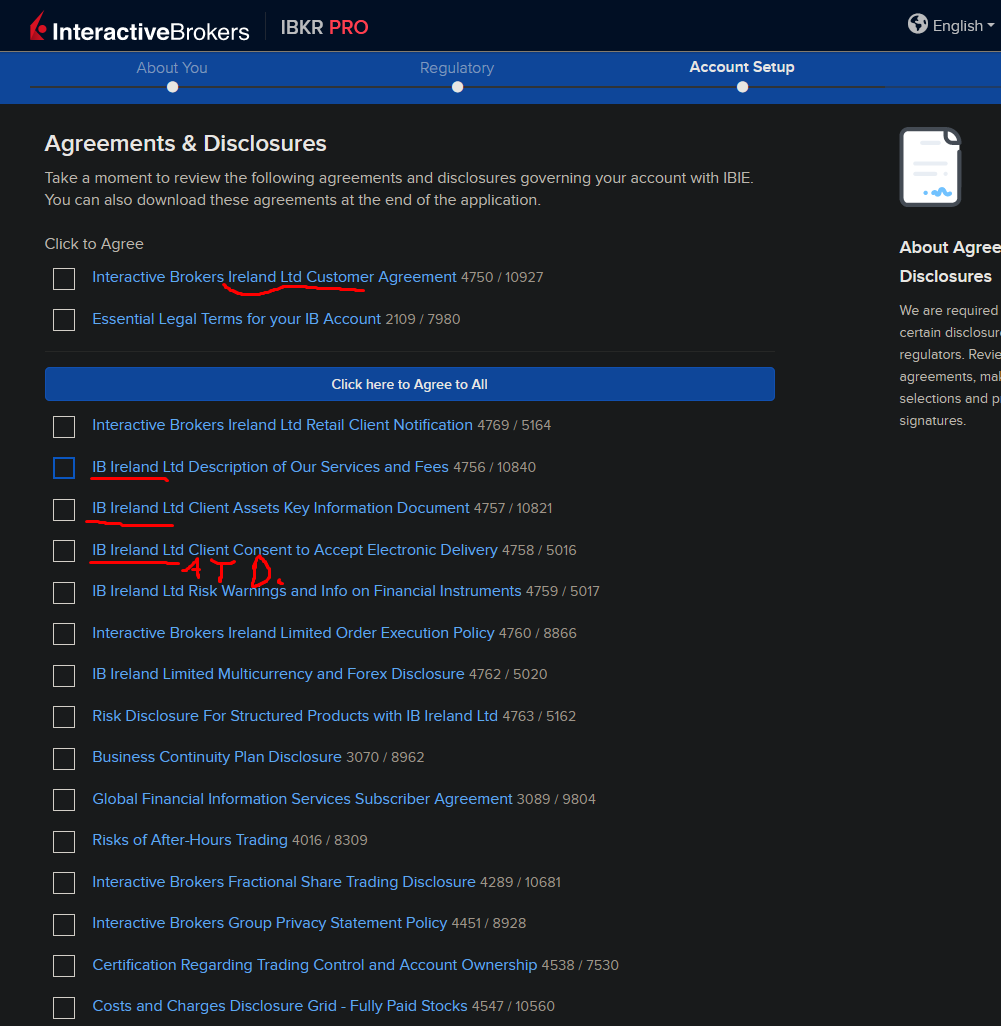Click the About You progress dot
Image resolution: width=1001 pixels, height=1026 pixels.
[172, 87]
